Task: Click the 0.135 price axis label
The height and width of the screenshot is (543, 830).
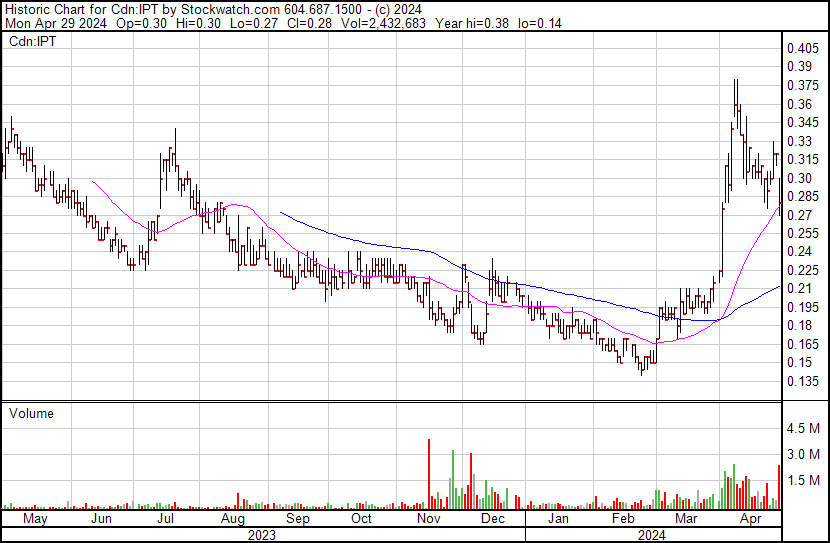Action: tap(802, 382)
